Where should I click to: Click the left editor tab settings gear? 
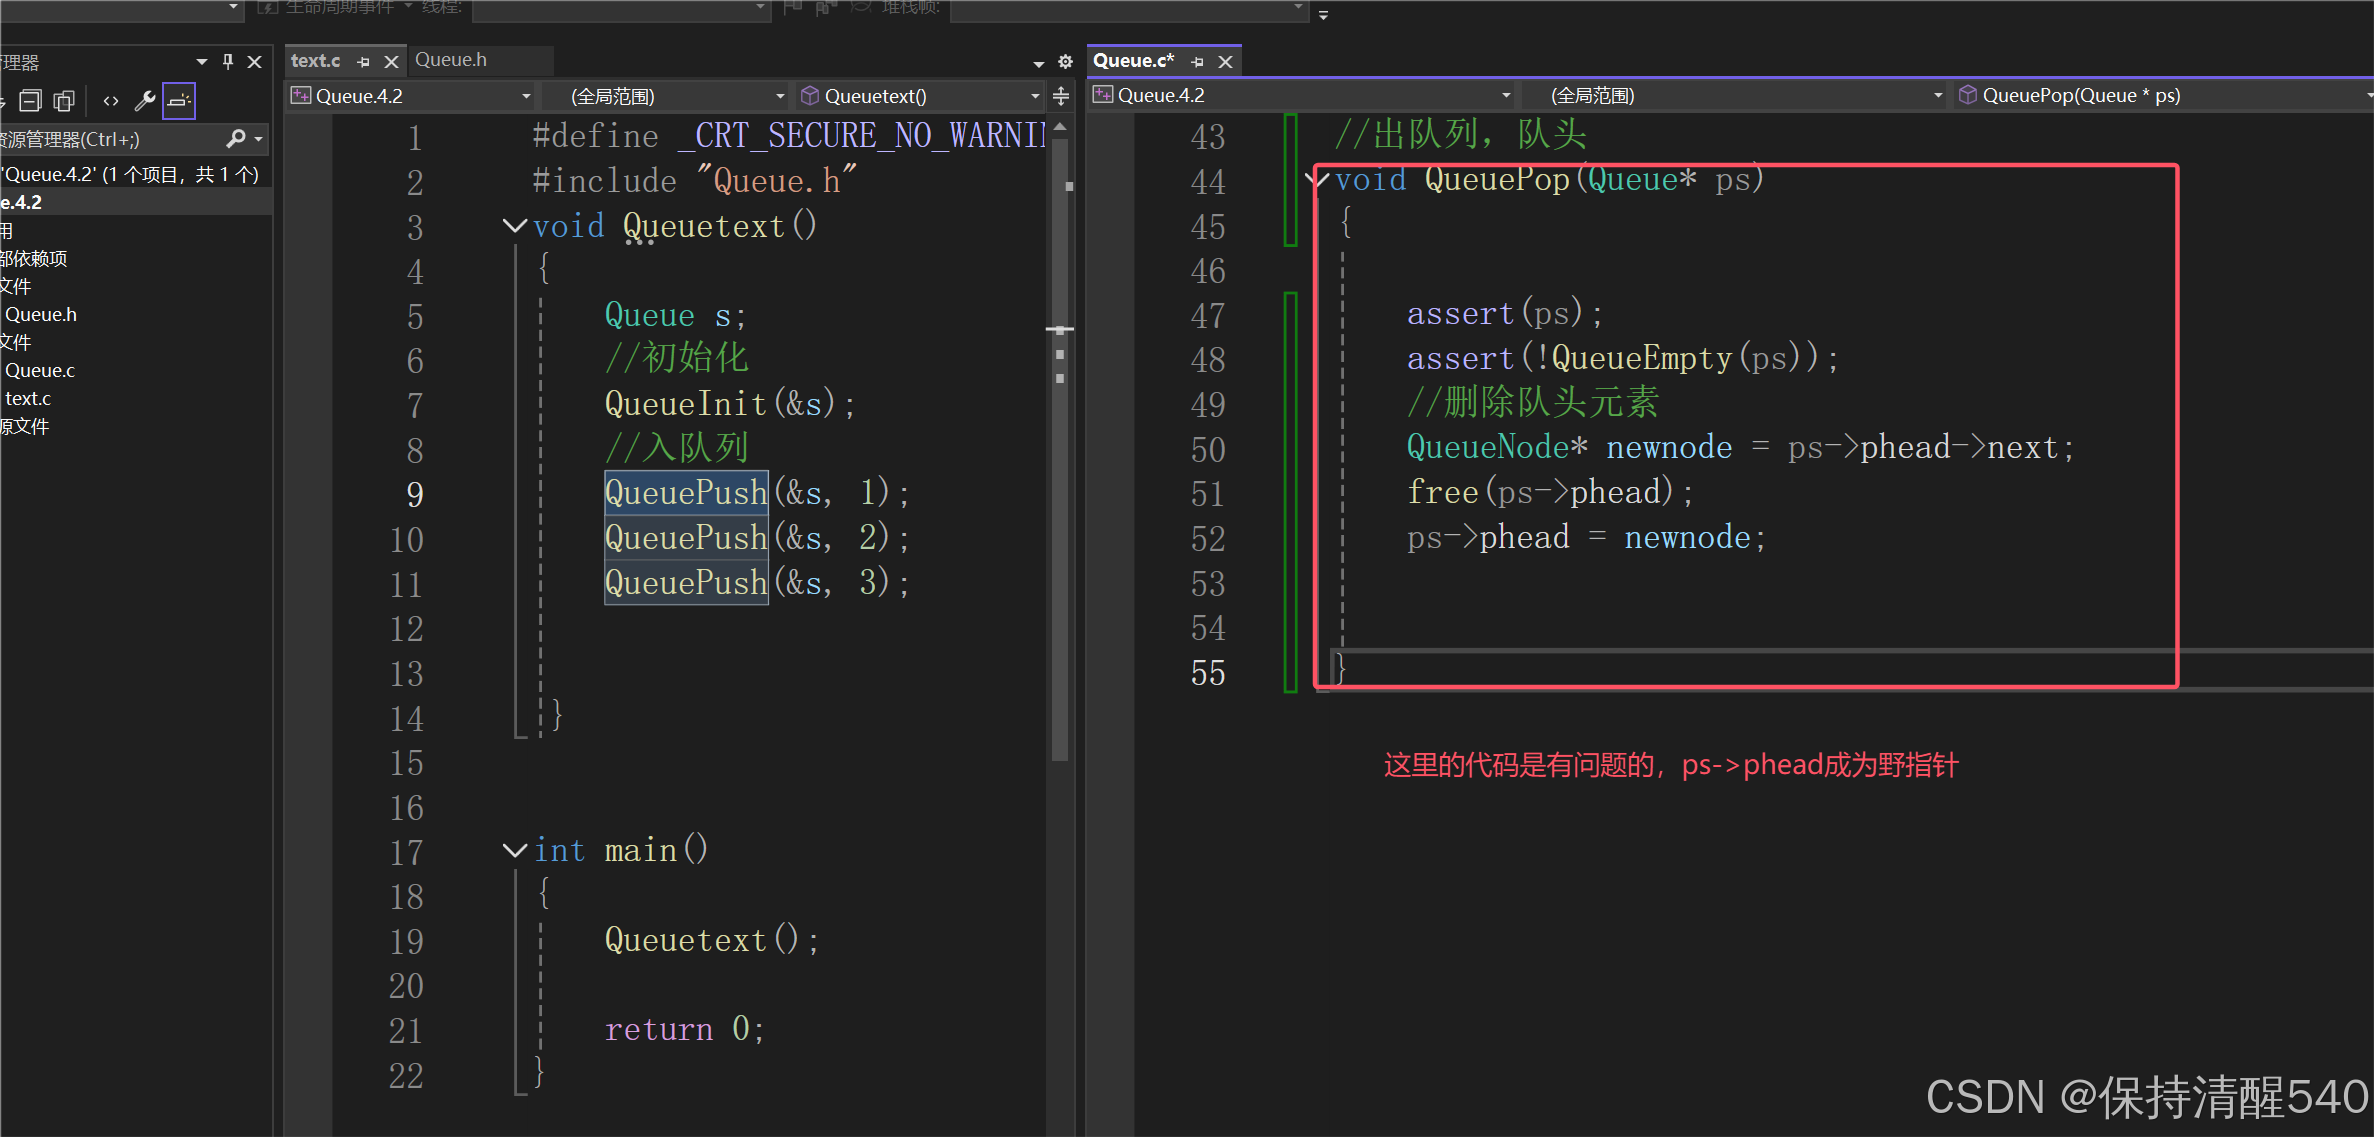click(1065, 62)
